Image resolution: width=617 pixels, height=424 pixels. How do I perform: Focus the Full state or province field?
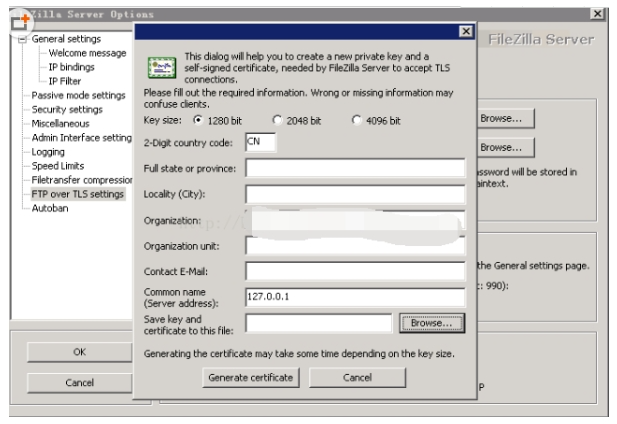tap(355, 168)
